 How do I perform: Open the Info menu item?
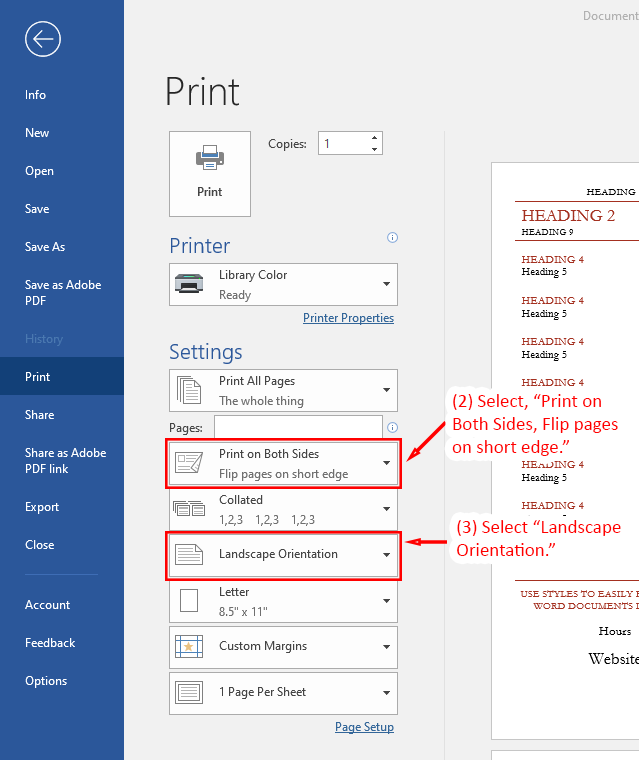(62, 95)
